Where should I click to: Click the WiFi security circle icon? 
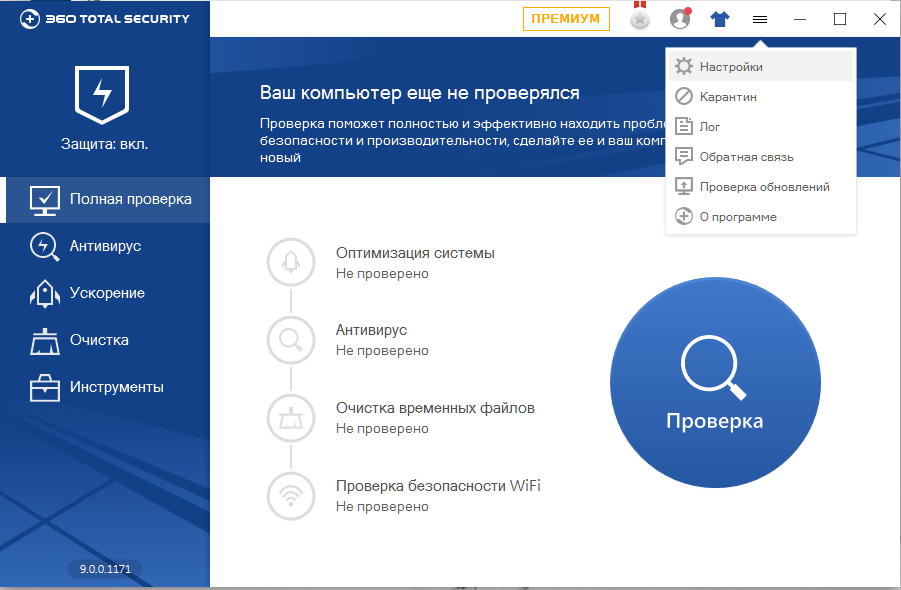coord(291,496)
